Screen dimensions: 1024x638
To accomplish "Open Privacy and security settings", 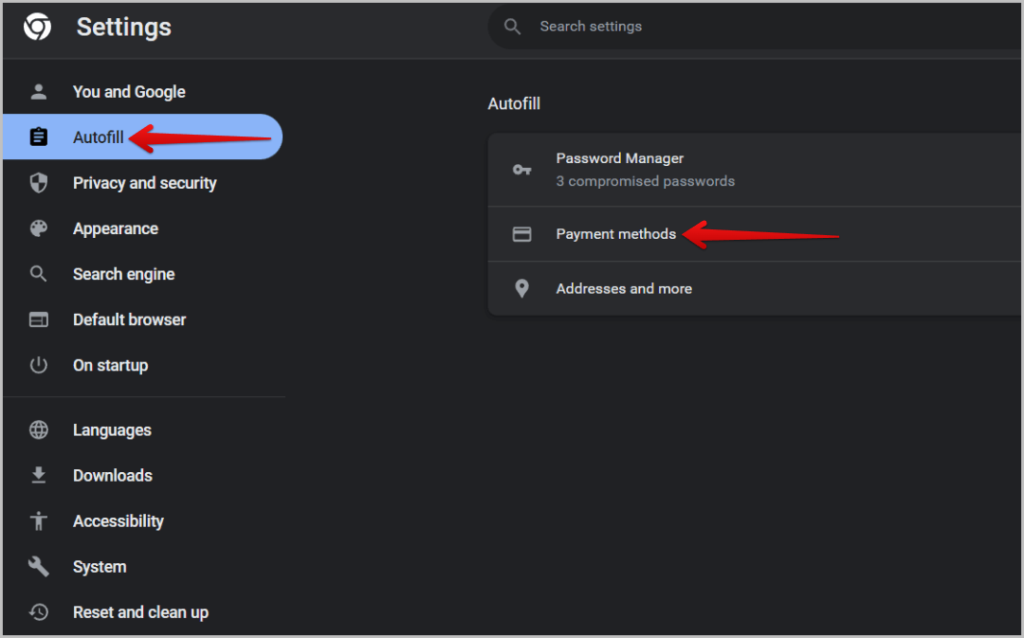I will coord(144,183).
